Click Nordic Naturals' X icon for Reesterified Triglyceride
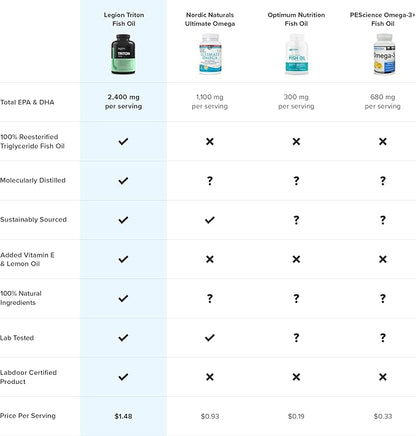 pyautogui.click(x=210, y=142)
